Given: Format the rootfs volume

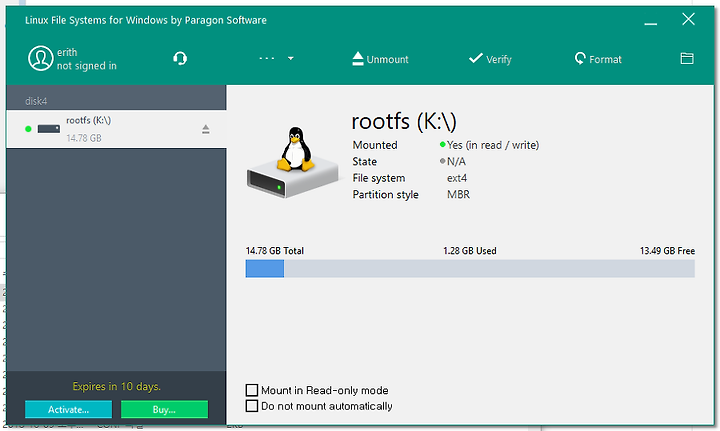Looking at the screenshot, I should (x=598, y=59).
